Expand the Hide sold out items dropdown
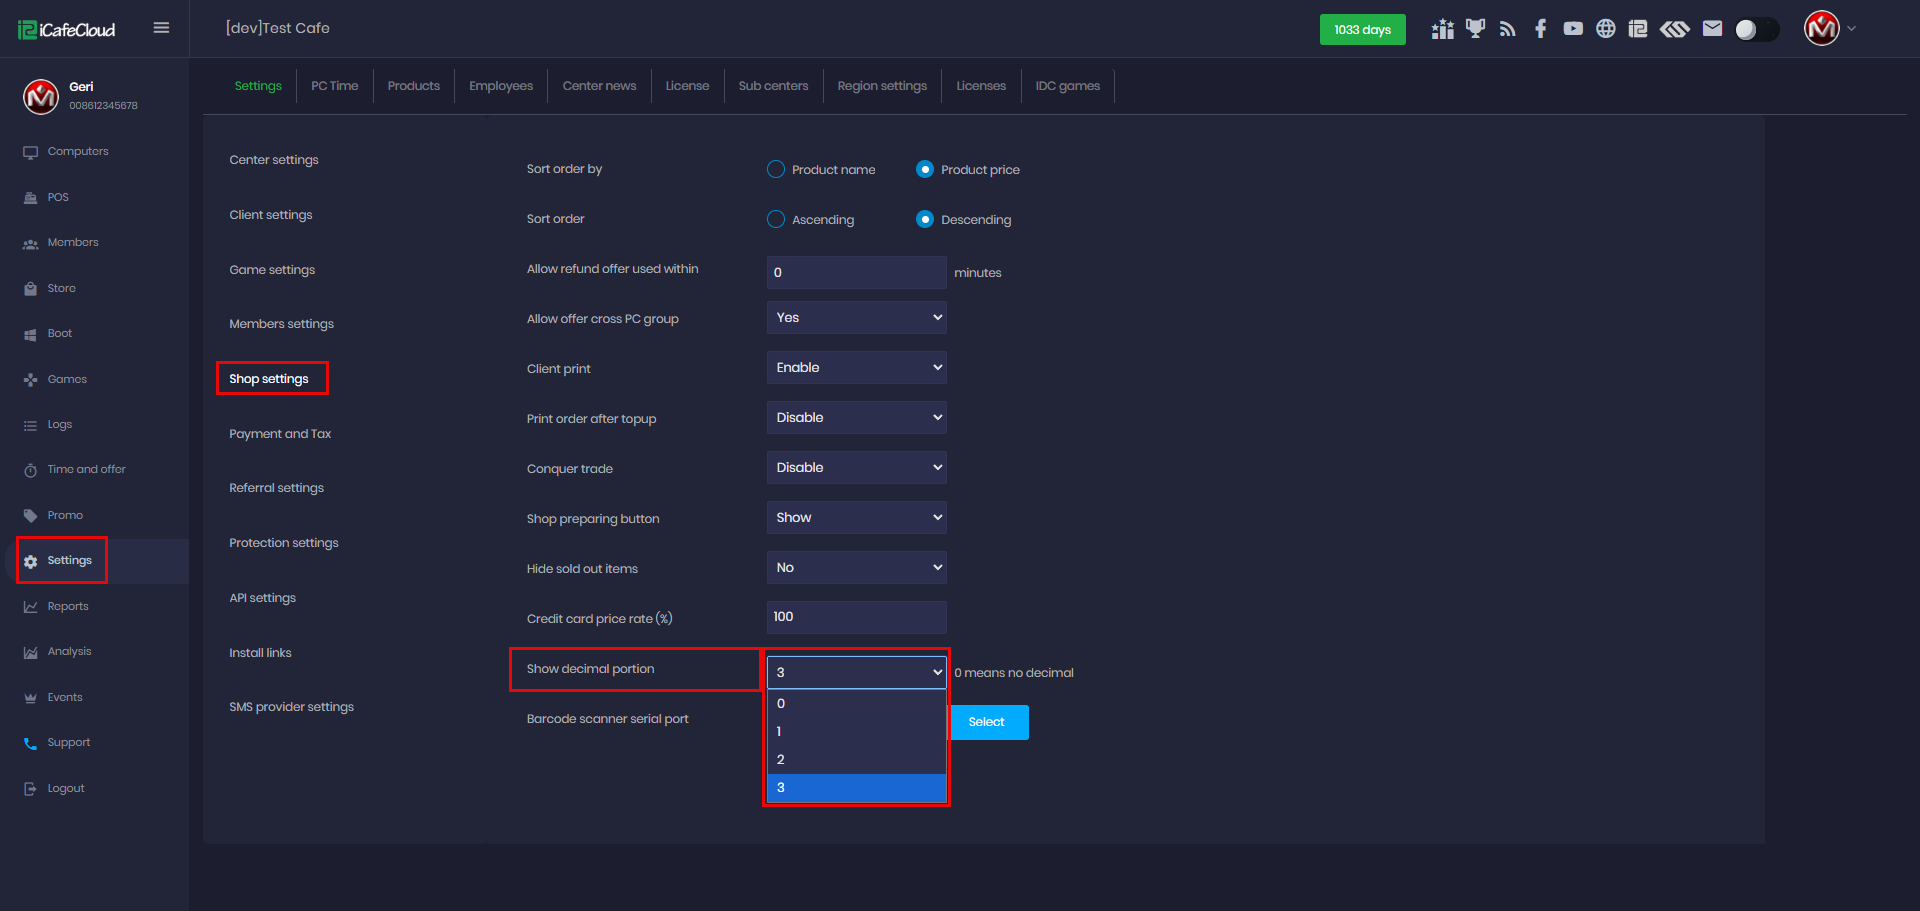The height and width of the screenshot is (911, 1920). [856, 568]
